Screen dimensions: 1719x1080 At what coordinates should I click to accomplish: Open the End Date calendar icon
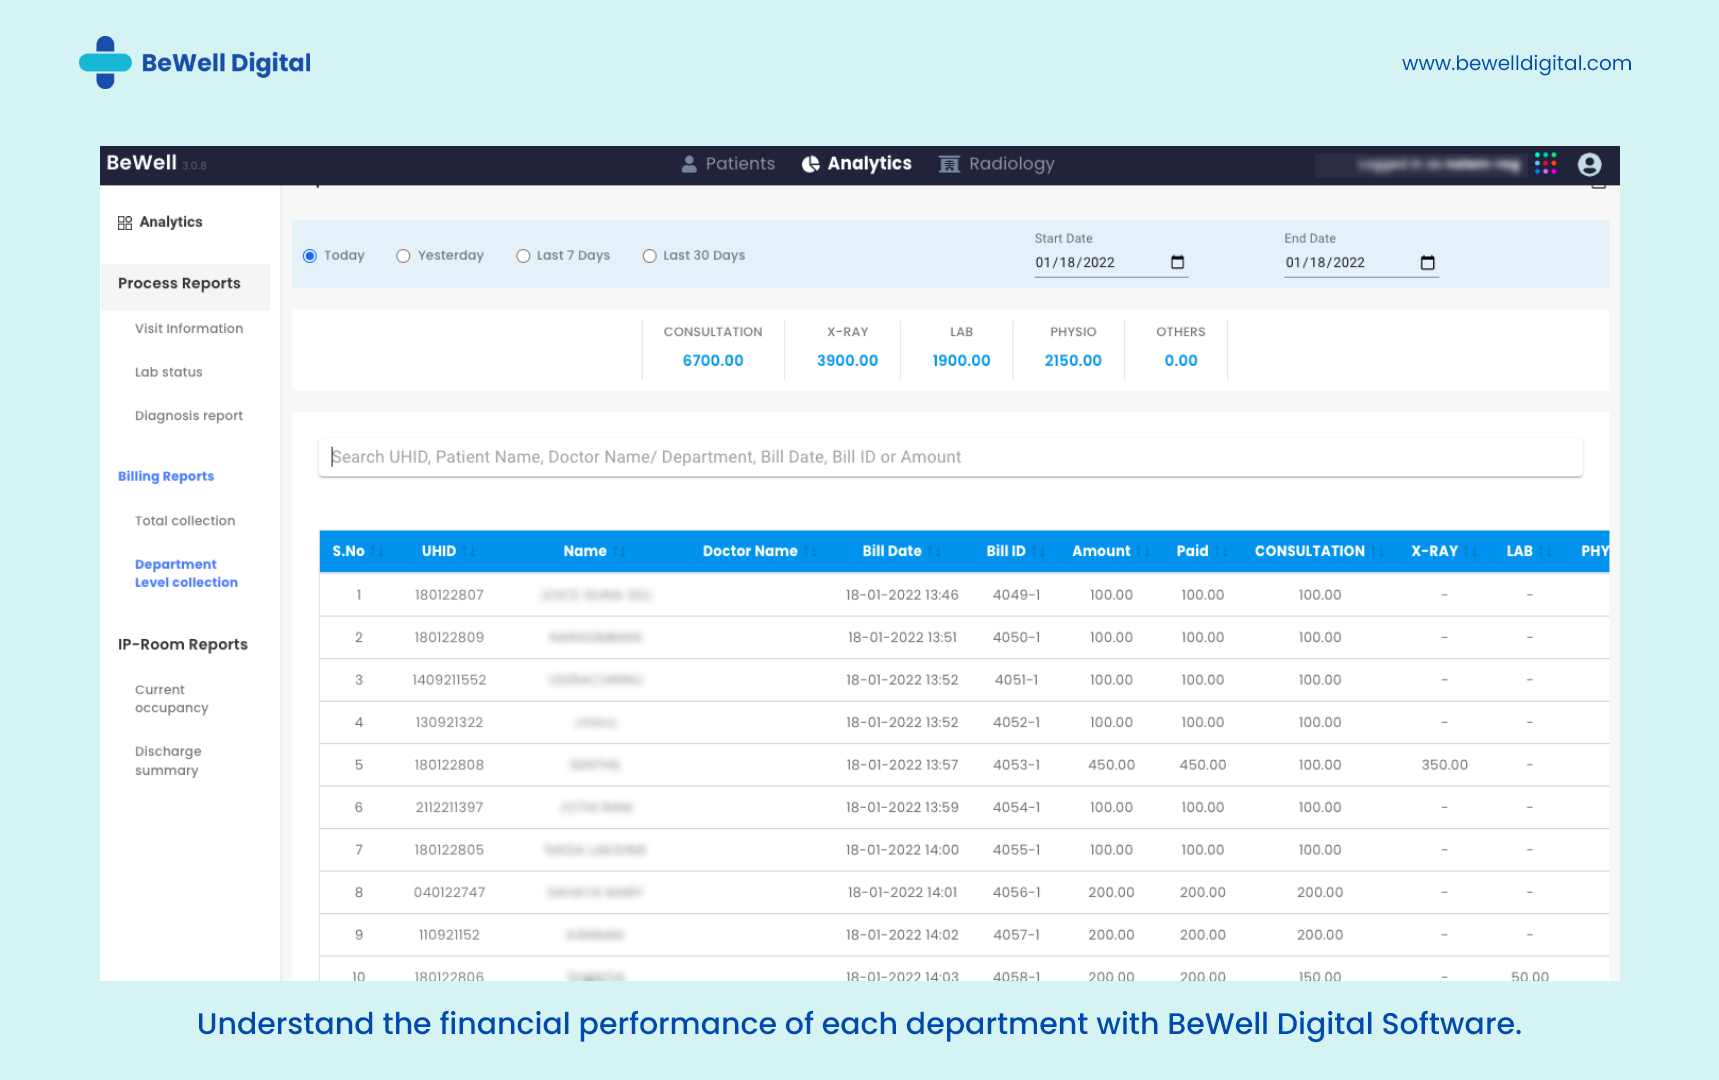click(x=1428, y=262)
